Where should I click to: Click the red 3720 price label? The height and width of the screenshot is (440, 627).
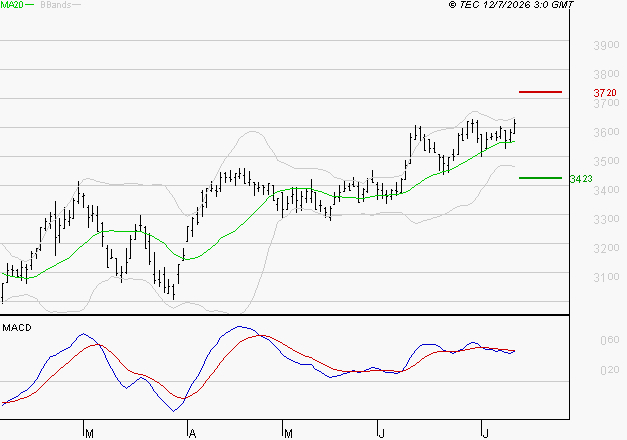tap(605, 93)
